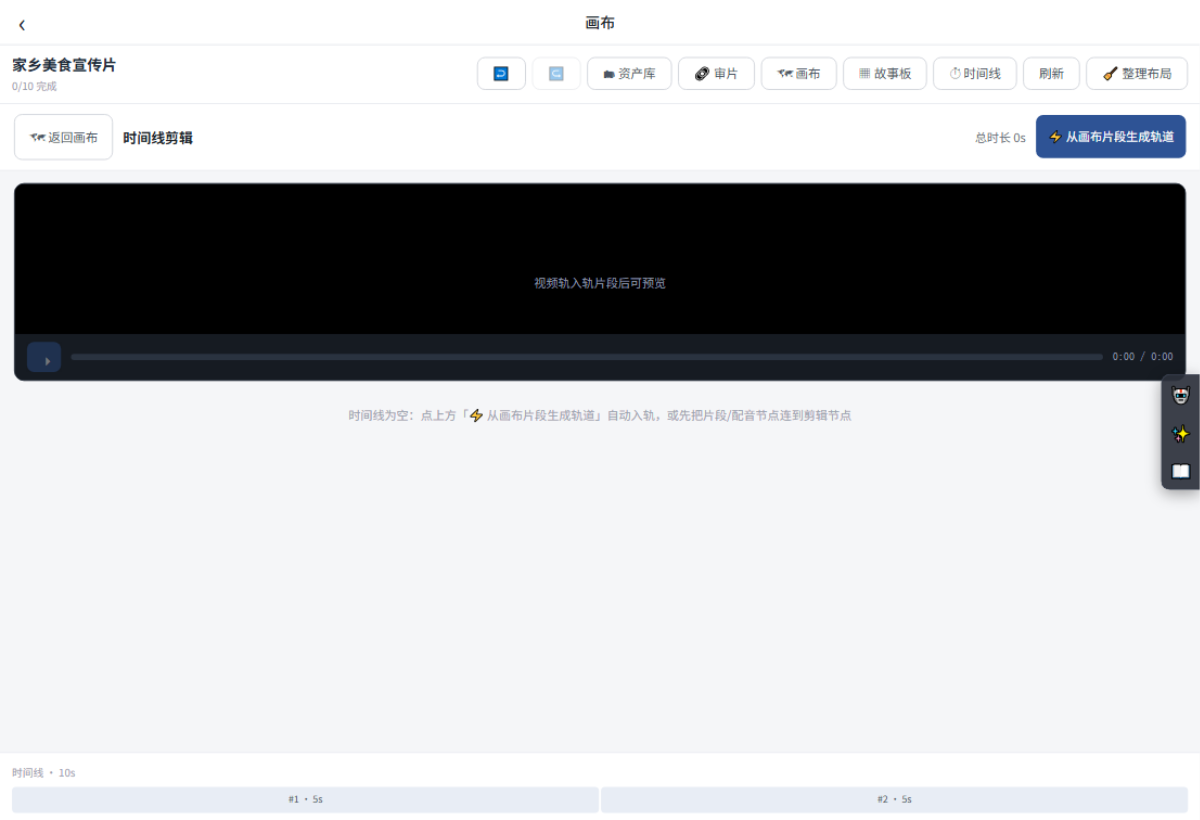Switch to the 故事板 storyboard view
Image resolution: width=1200 pixels, height=820 pixels.
click(x=885, y=73)
